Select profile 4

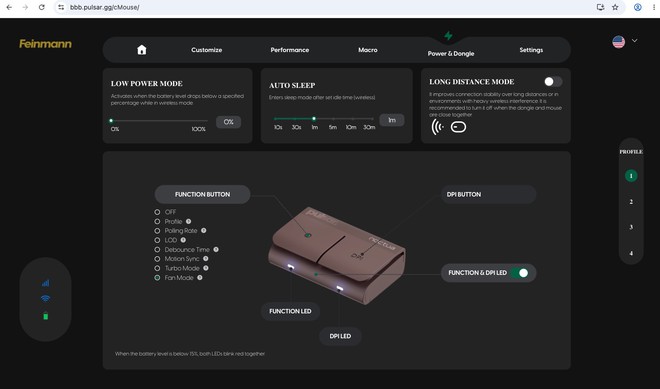[x=631, y=253]
